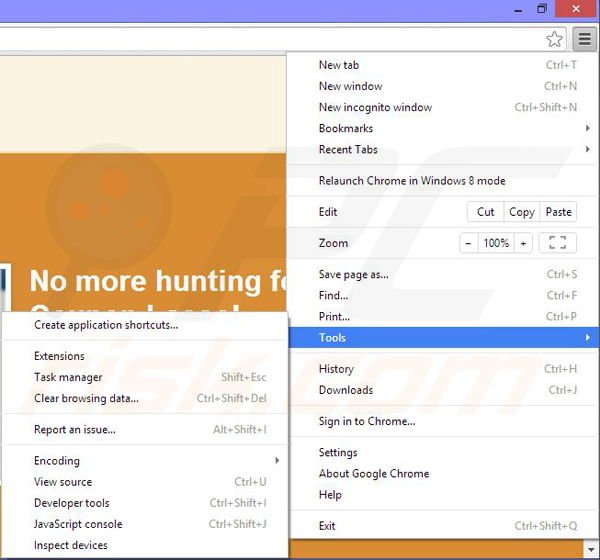This screenshot has height=560, width=600.
Task: Click the Cut button
Action: click(485, 212)
